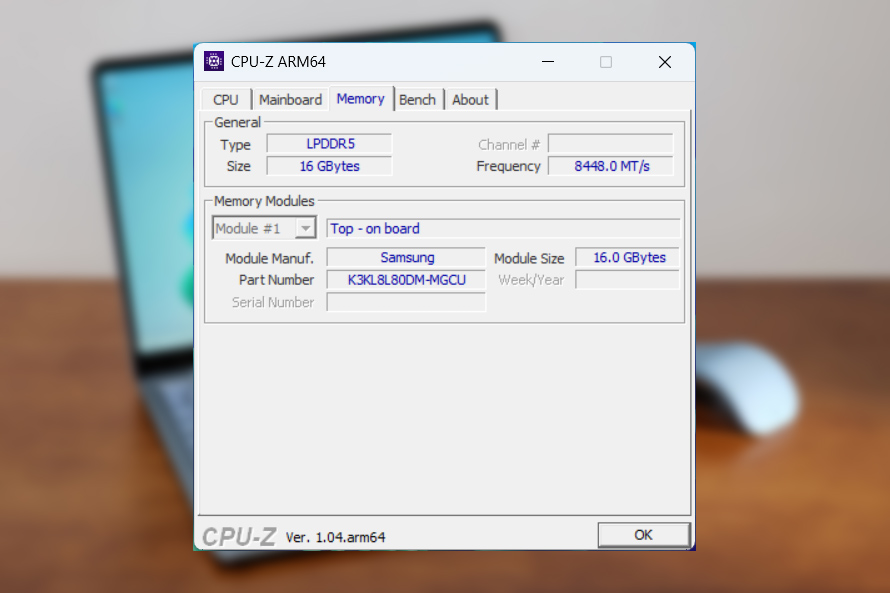The image size is (890, 593).
Task: Go to the Bench tab
Action: (x=417, y=100)
